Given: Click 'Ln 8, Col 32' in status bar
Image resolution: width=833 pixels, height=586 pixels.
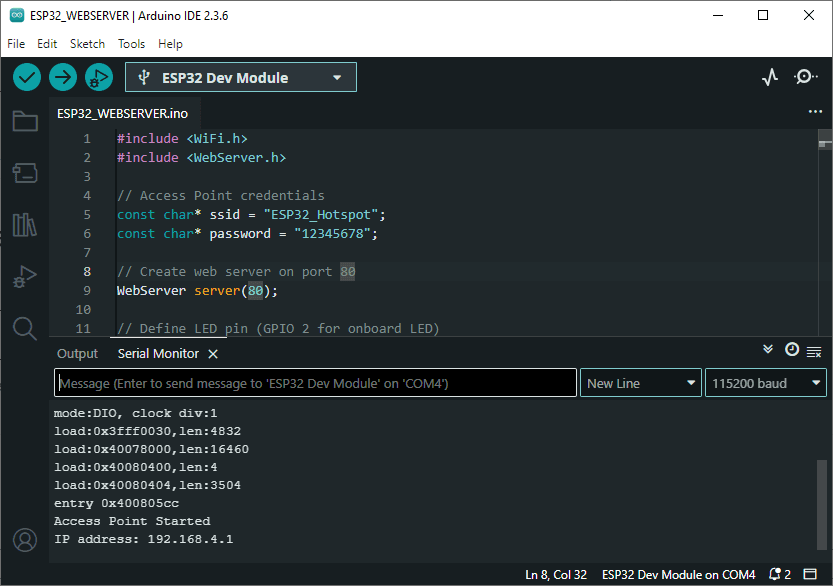Looking at the screenshot, I should [556, 575].
